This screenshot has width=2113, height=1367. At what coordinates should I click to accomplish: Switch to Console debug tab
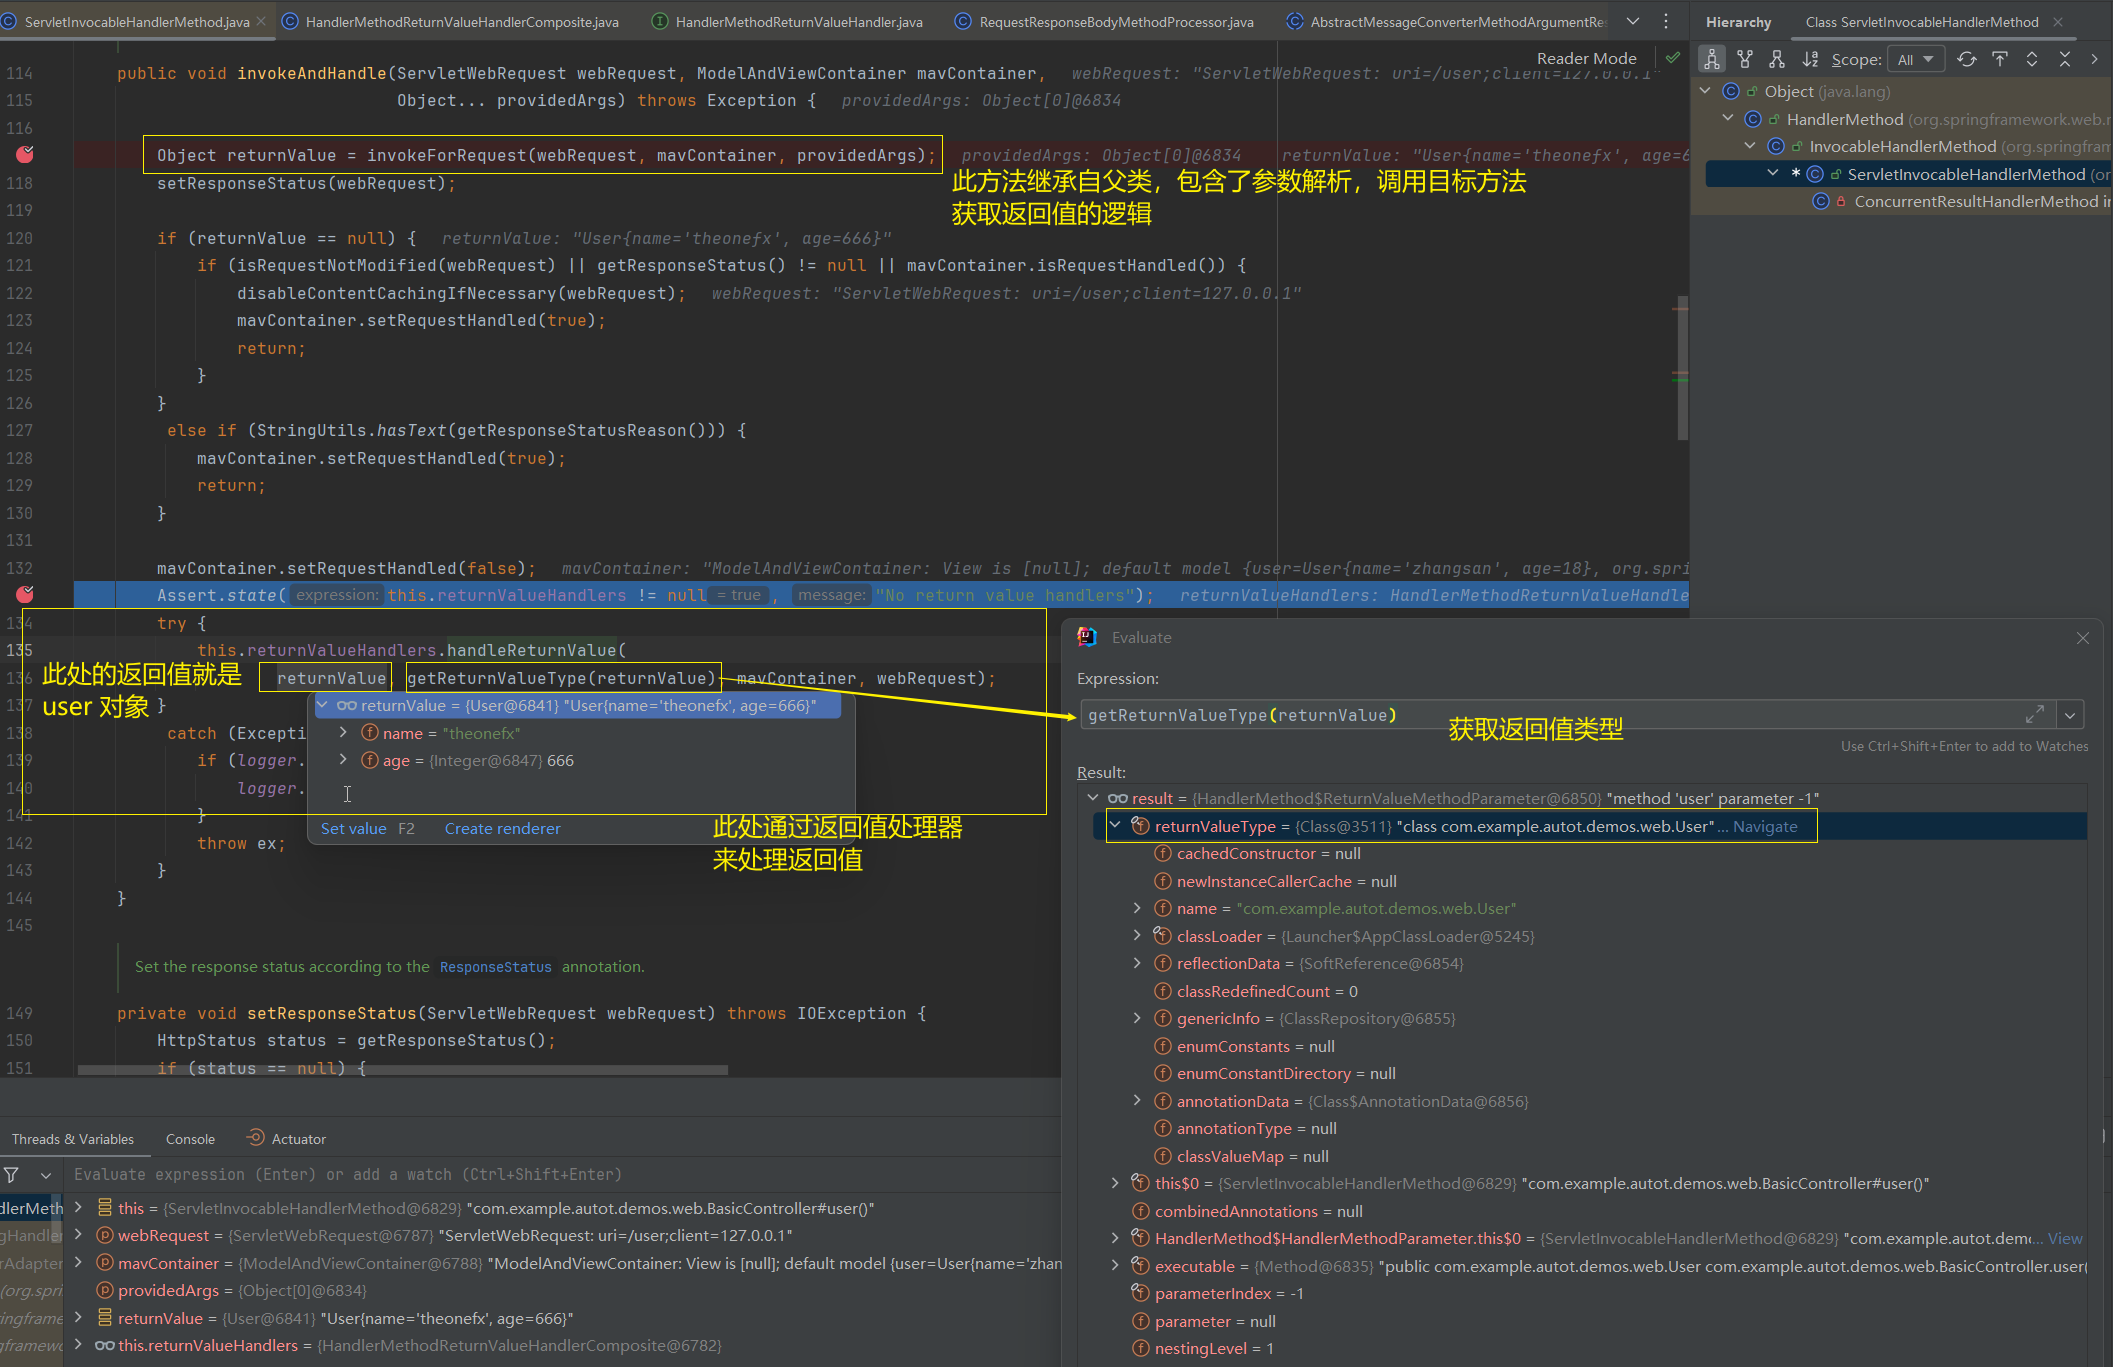tap(190, 1139)
